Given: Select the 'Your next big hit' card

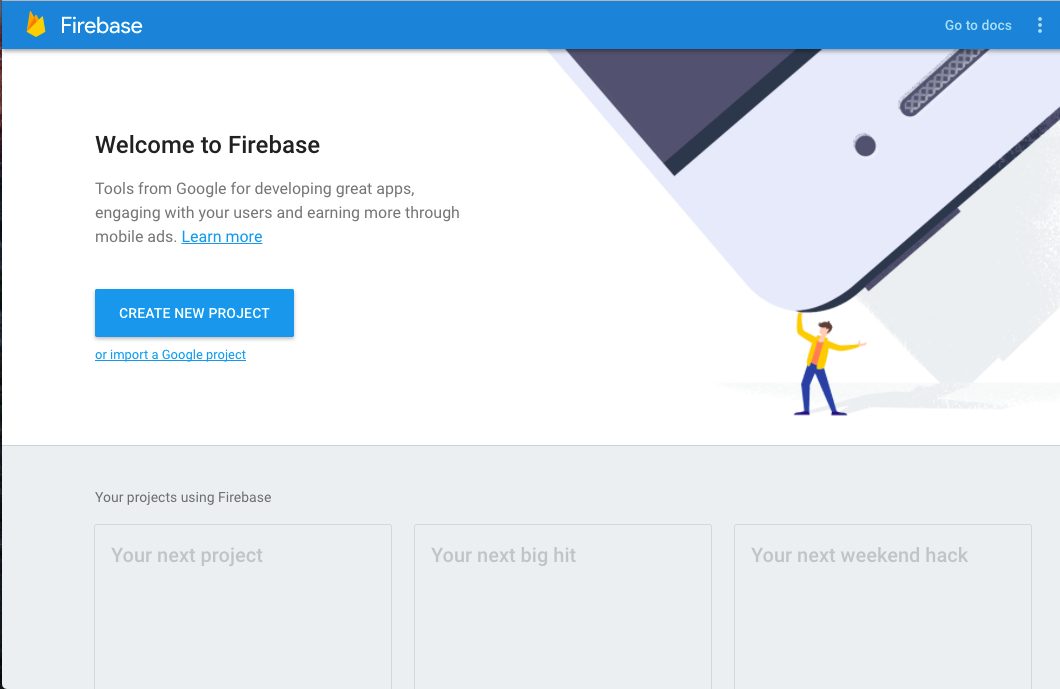Looking at the screenshot, I should (562, 606).
